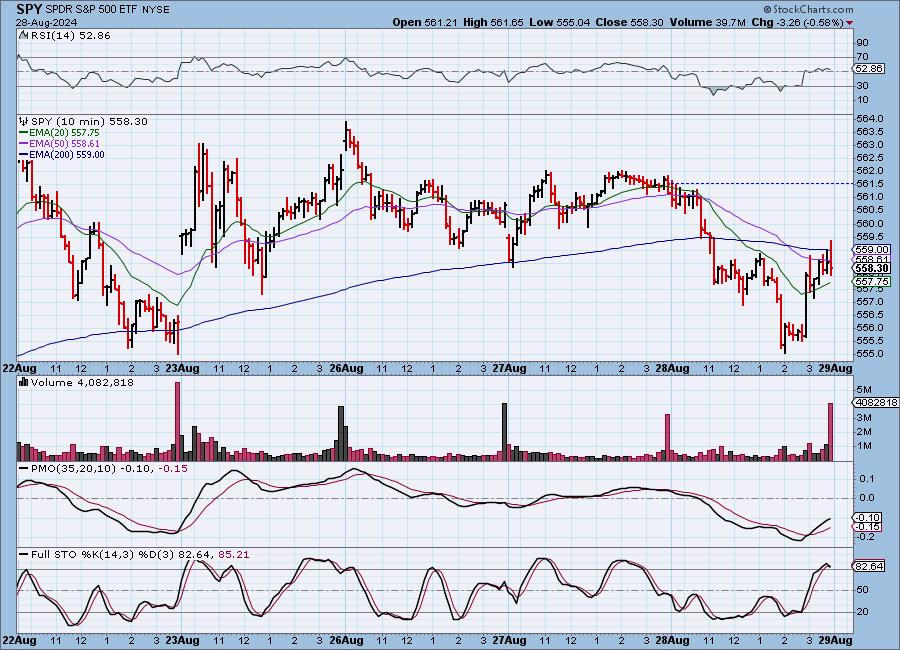Click the green EMA(20) 557.75 legend
This screenshot has height=650, width=900.
64,133
